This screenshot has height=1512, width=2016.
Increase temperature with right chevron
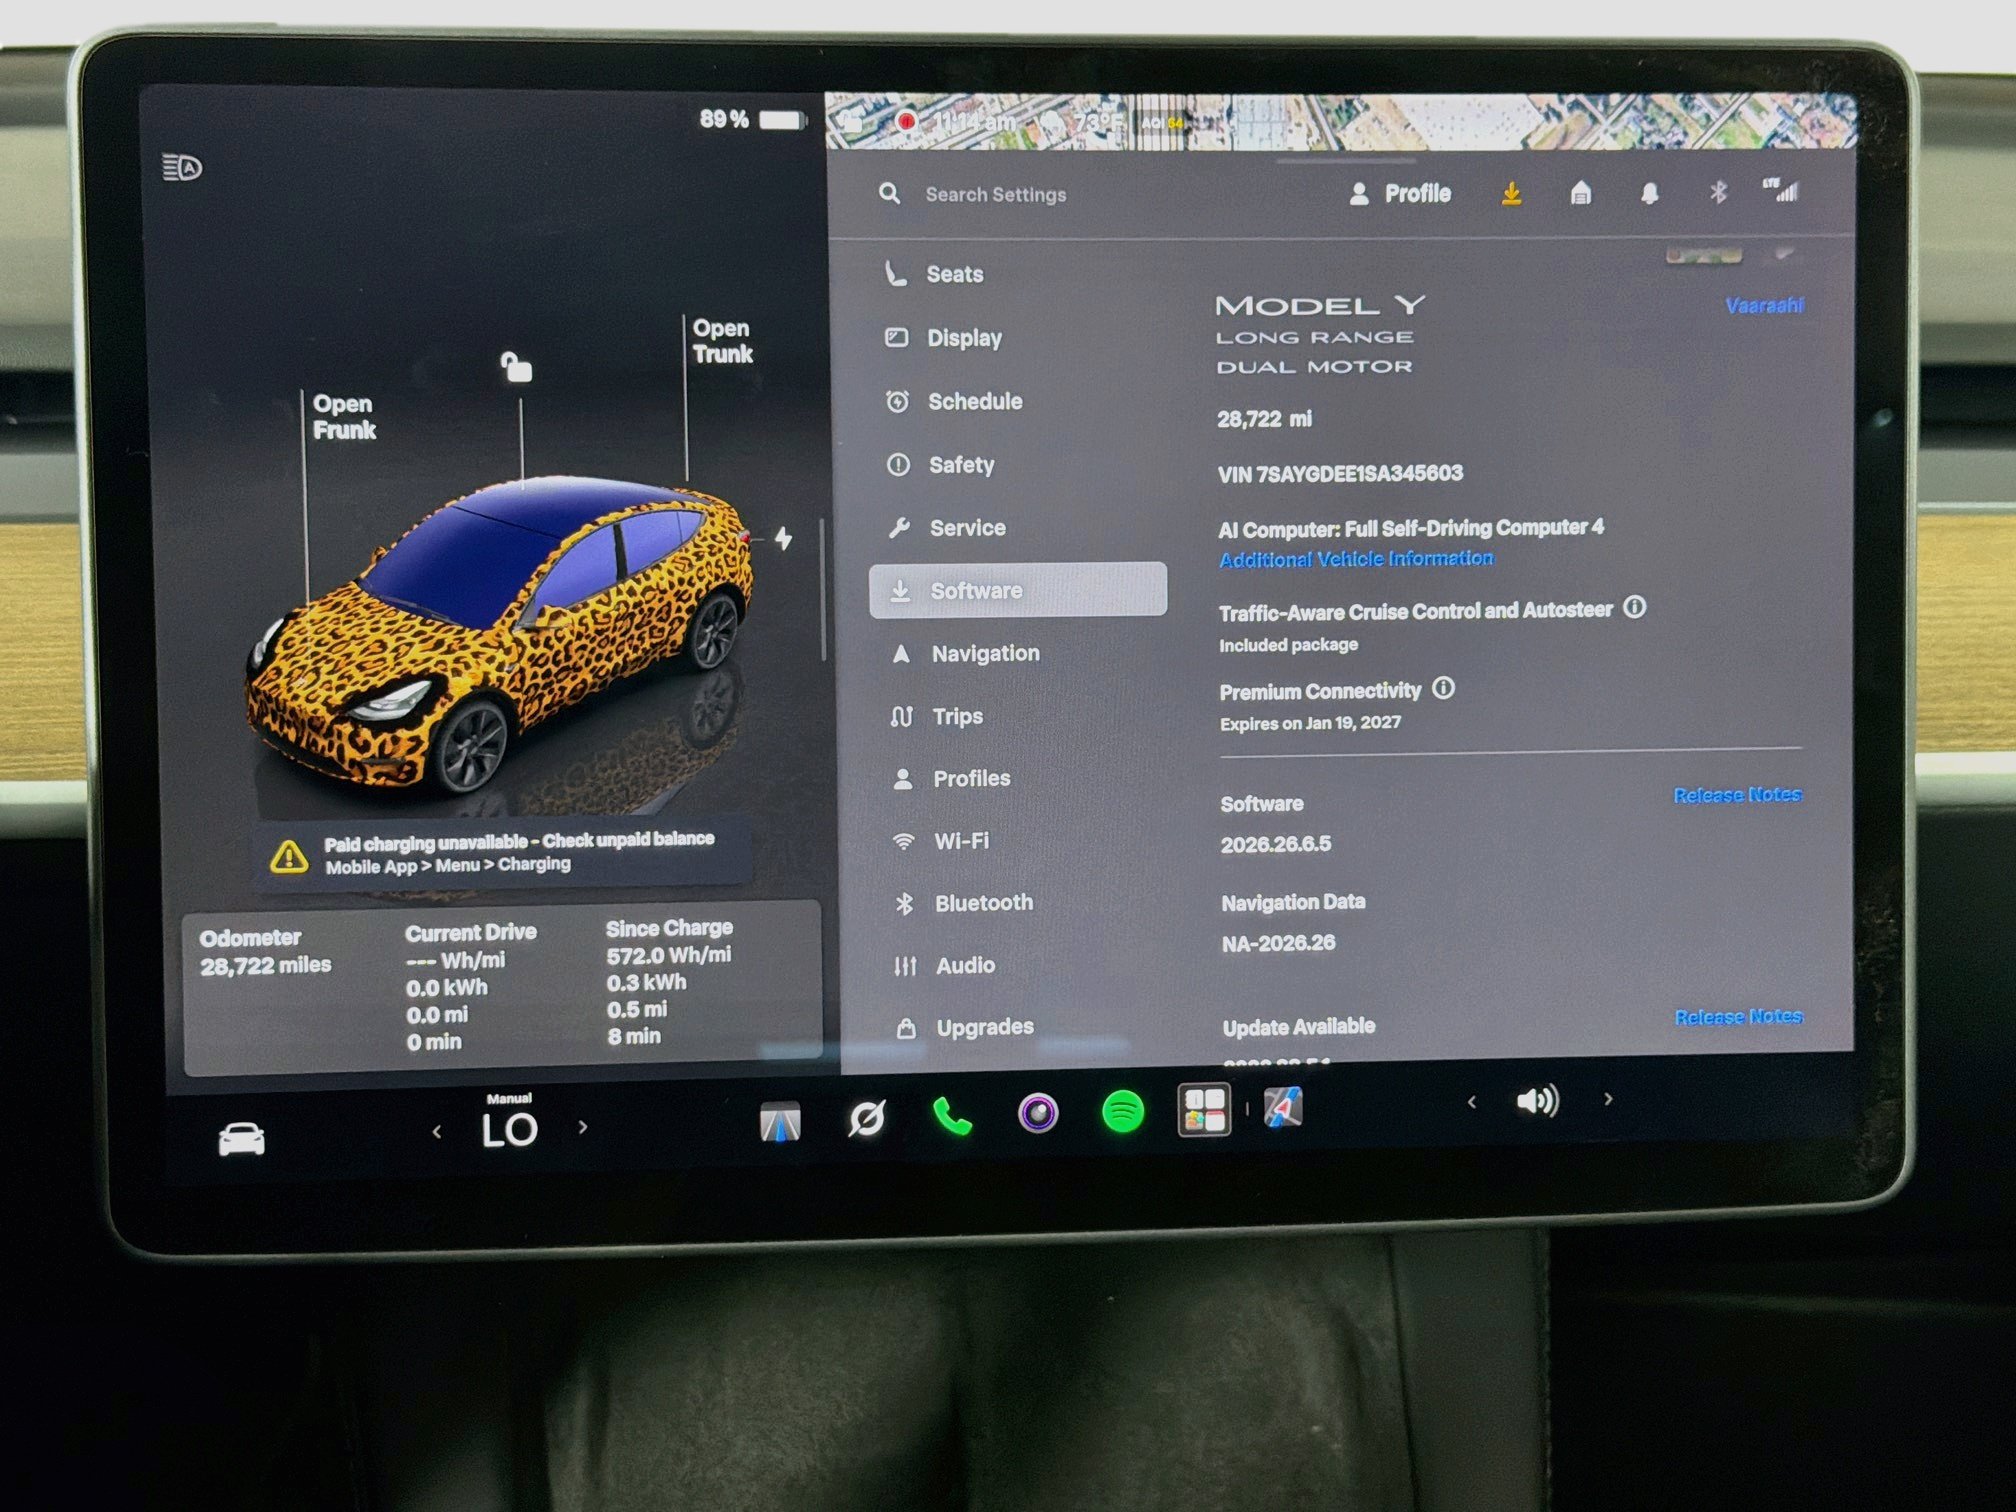[x=583, y=1127]
